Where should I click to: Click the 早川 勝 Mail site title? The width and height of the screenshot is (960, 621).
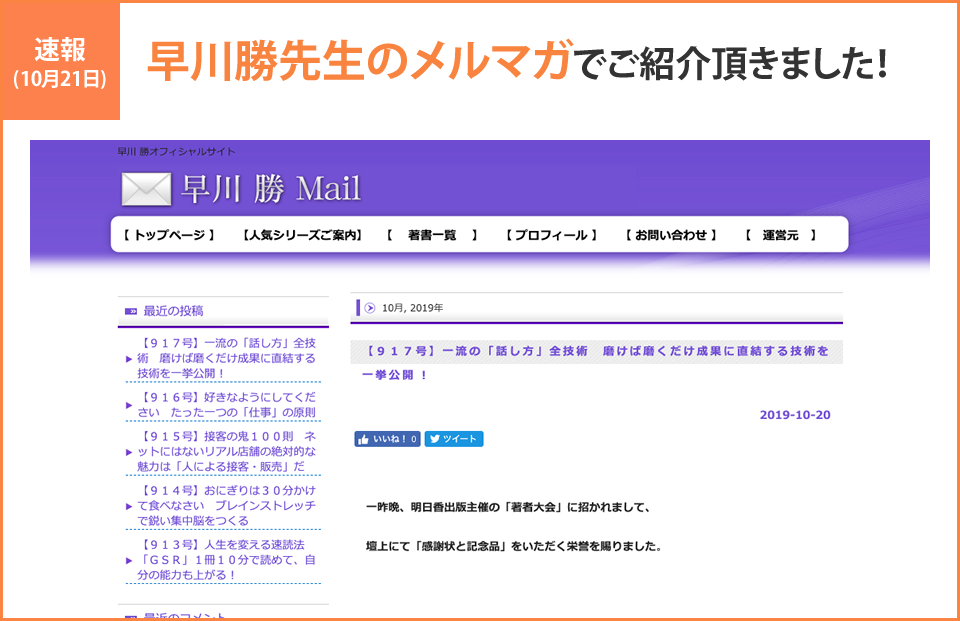point(270,188)
